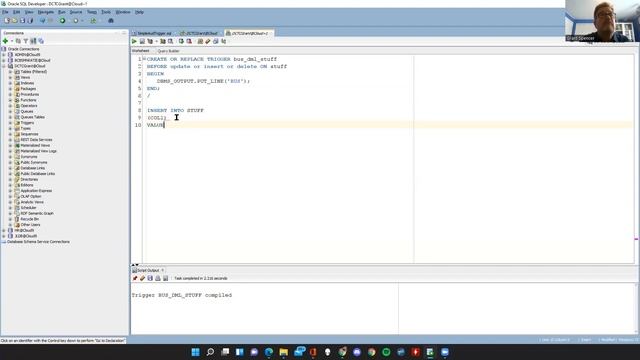
Task: Click the Open folder icon in main toolbar
Action: pyautogui.click(x=14, y=20)
